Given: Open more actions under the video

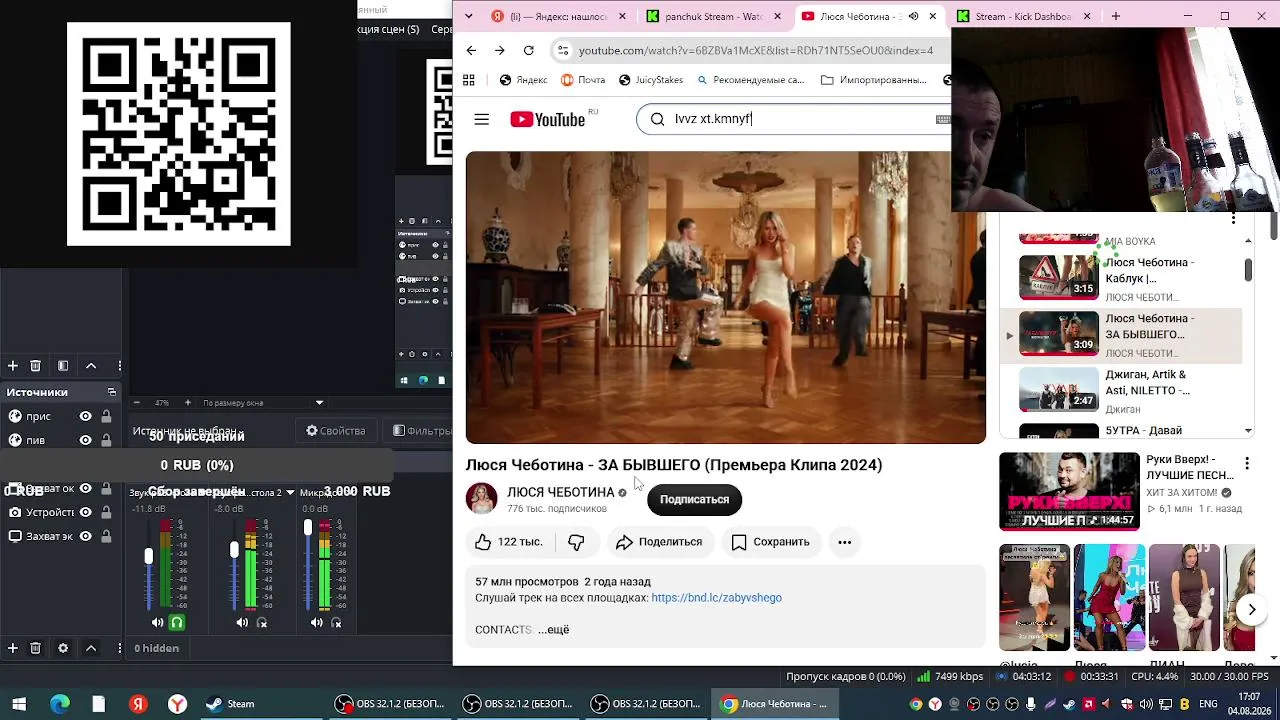Looking at the screenshot, I should pyautogui.click(x=845, y=542).
